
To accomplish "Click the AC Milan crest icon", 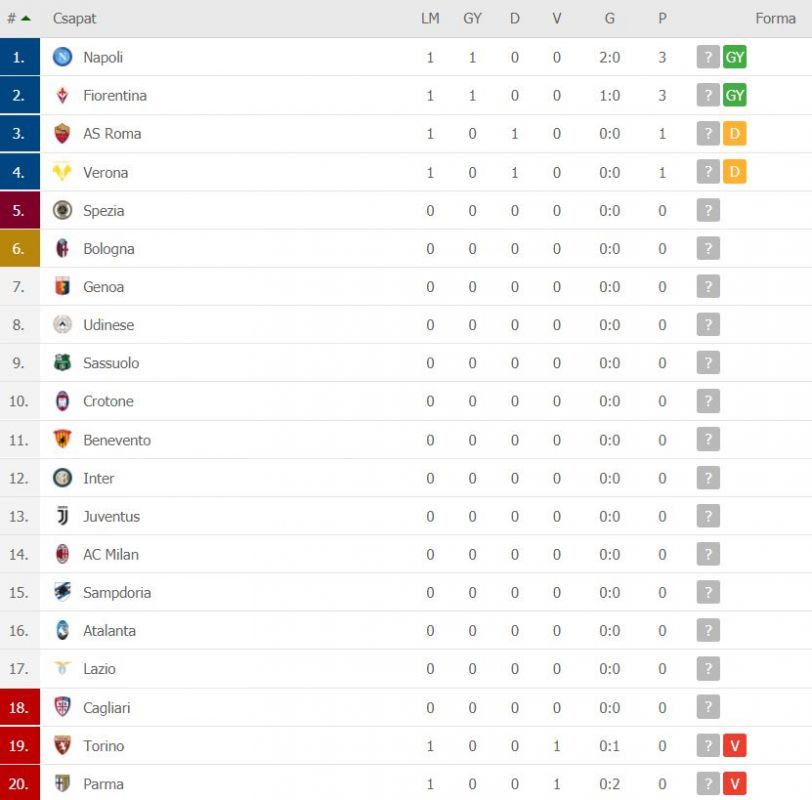I will [x=63, y=554].
